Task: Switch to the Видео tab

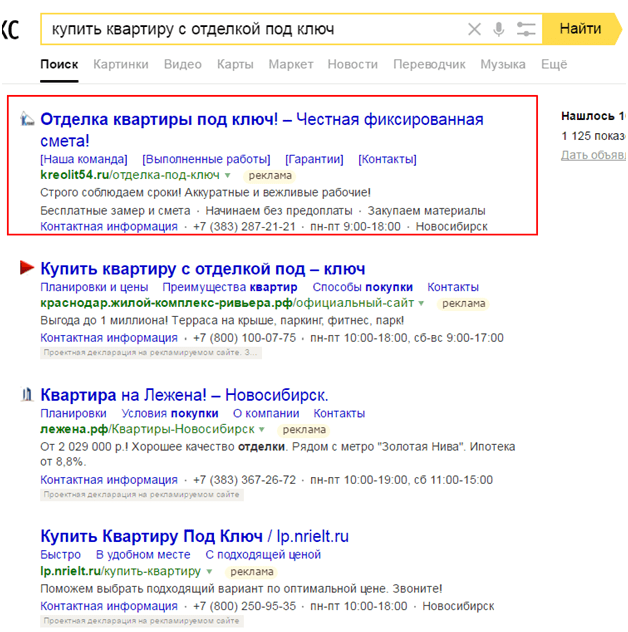Action: [x=183, y=64]
